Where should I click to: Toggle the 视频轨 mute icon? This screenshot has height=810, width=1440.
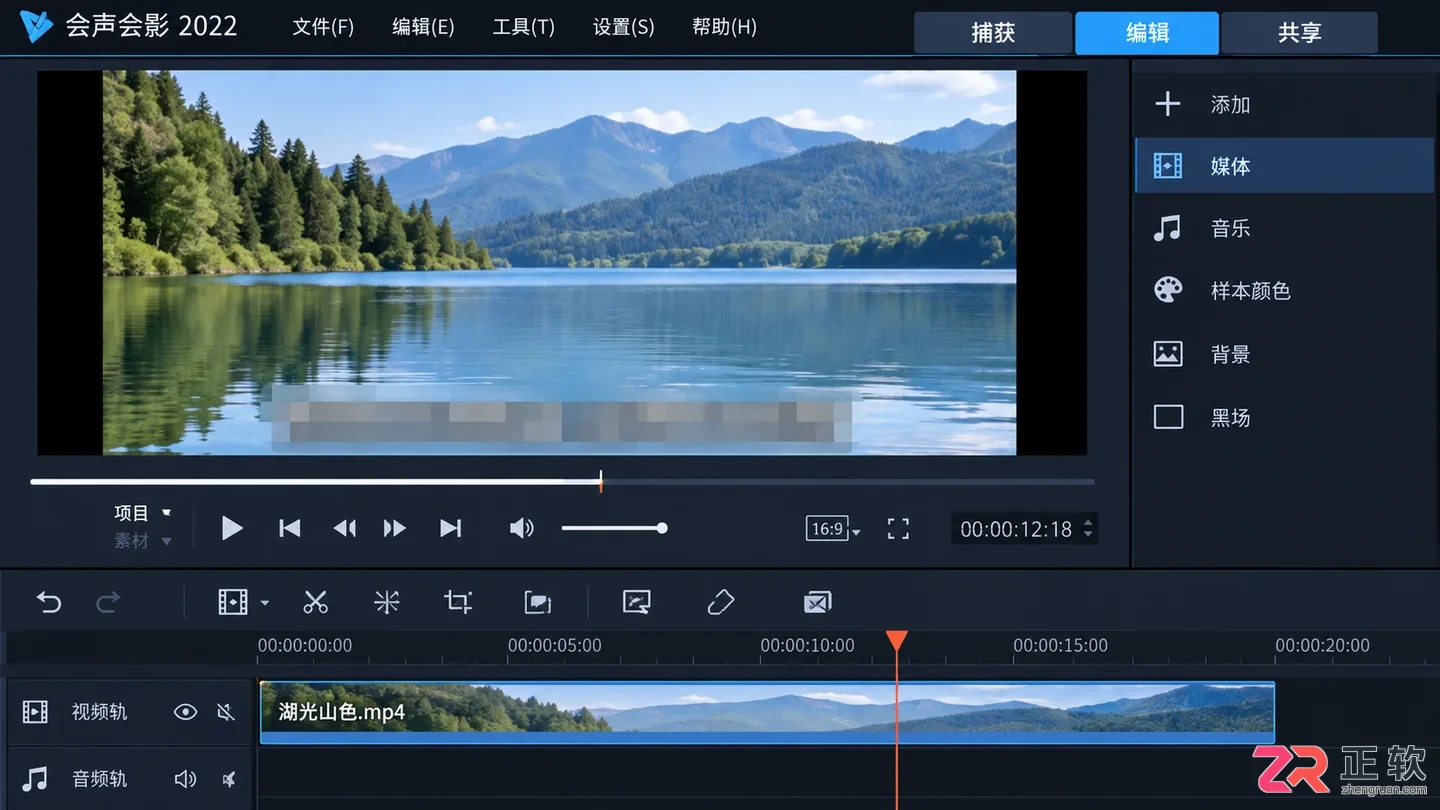click(x=227, y=712)
